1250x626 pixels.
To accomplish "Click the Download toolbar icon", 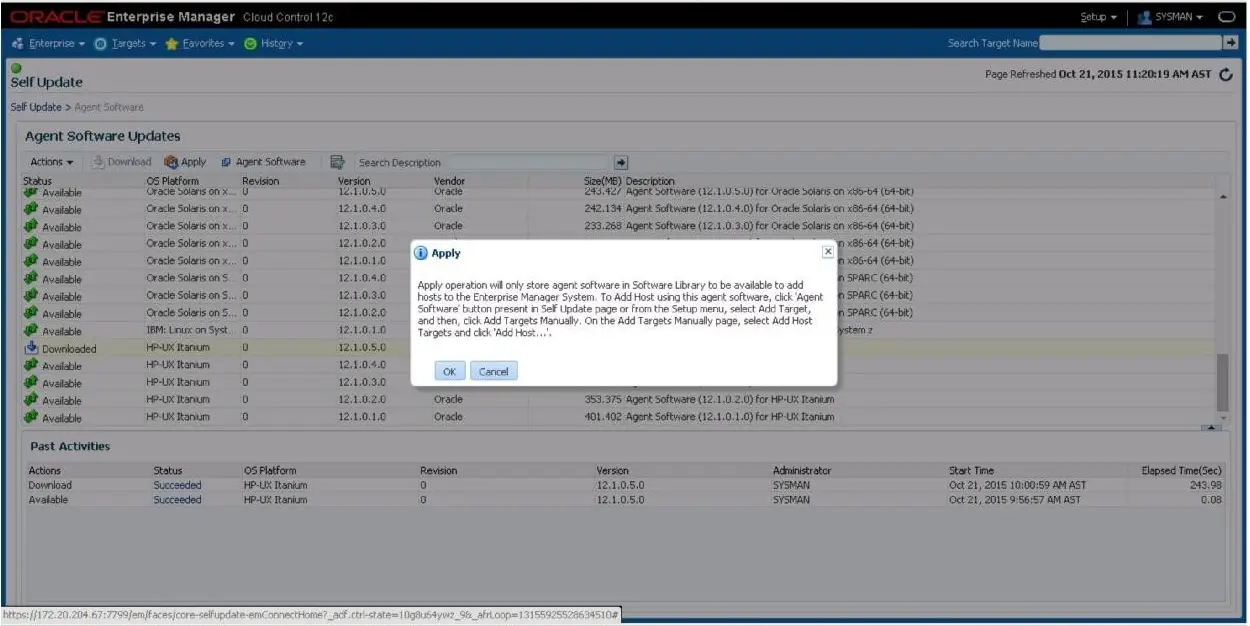I will click(x=99, y=162).
